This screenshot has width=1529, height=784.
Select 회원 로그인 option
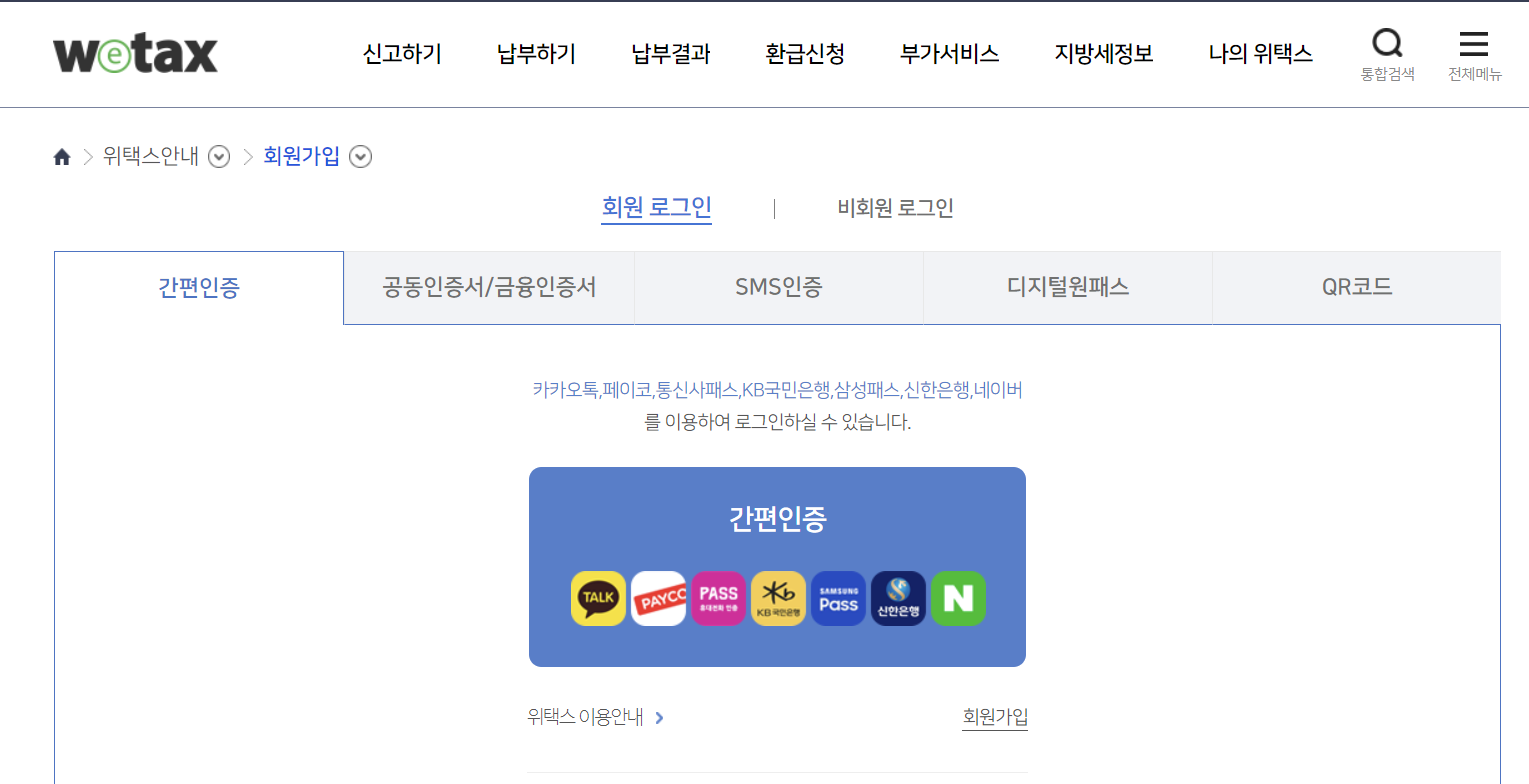(656, 208)
